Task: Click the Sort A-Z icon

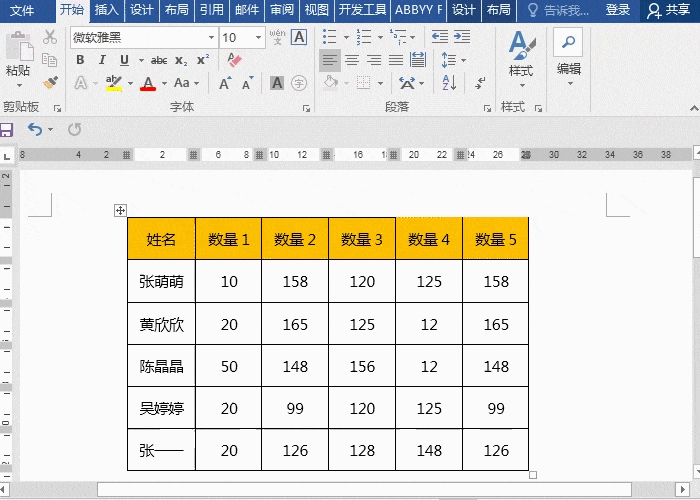Action: (449, 83)
